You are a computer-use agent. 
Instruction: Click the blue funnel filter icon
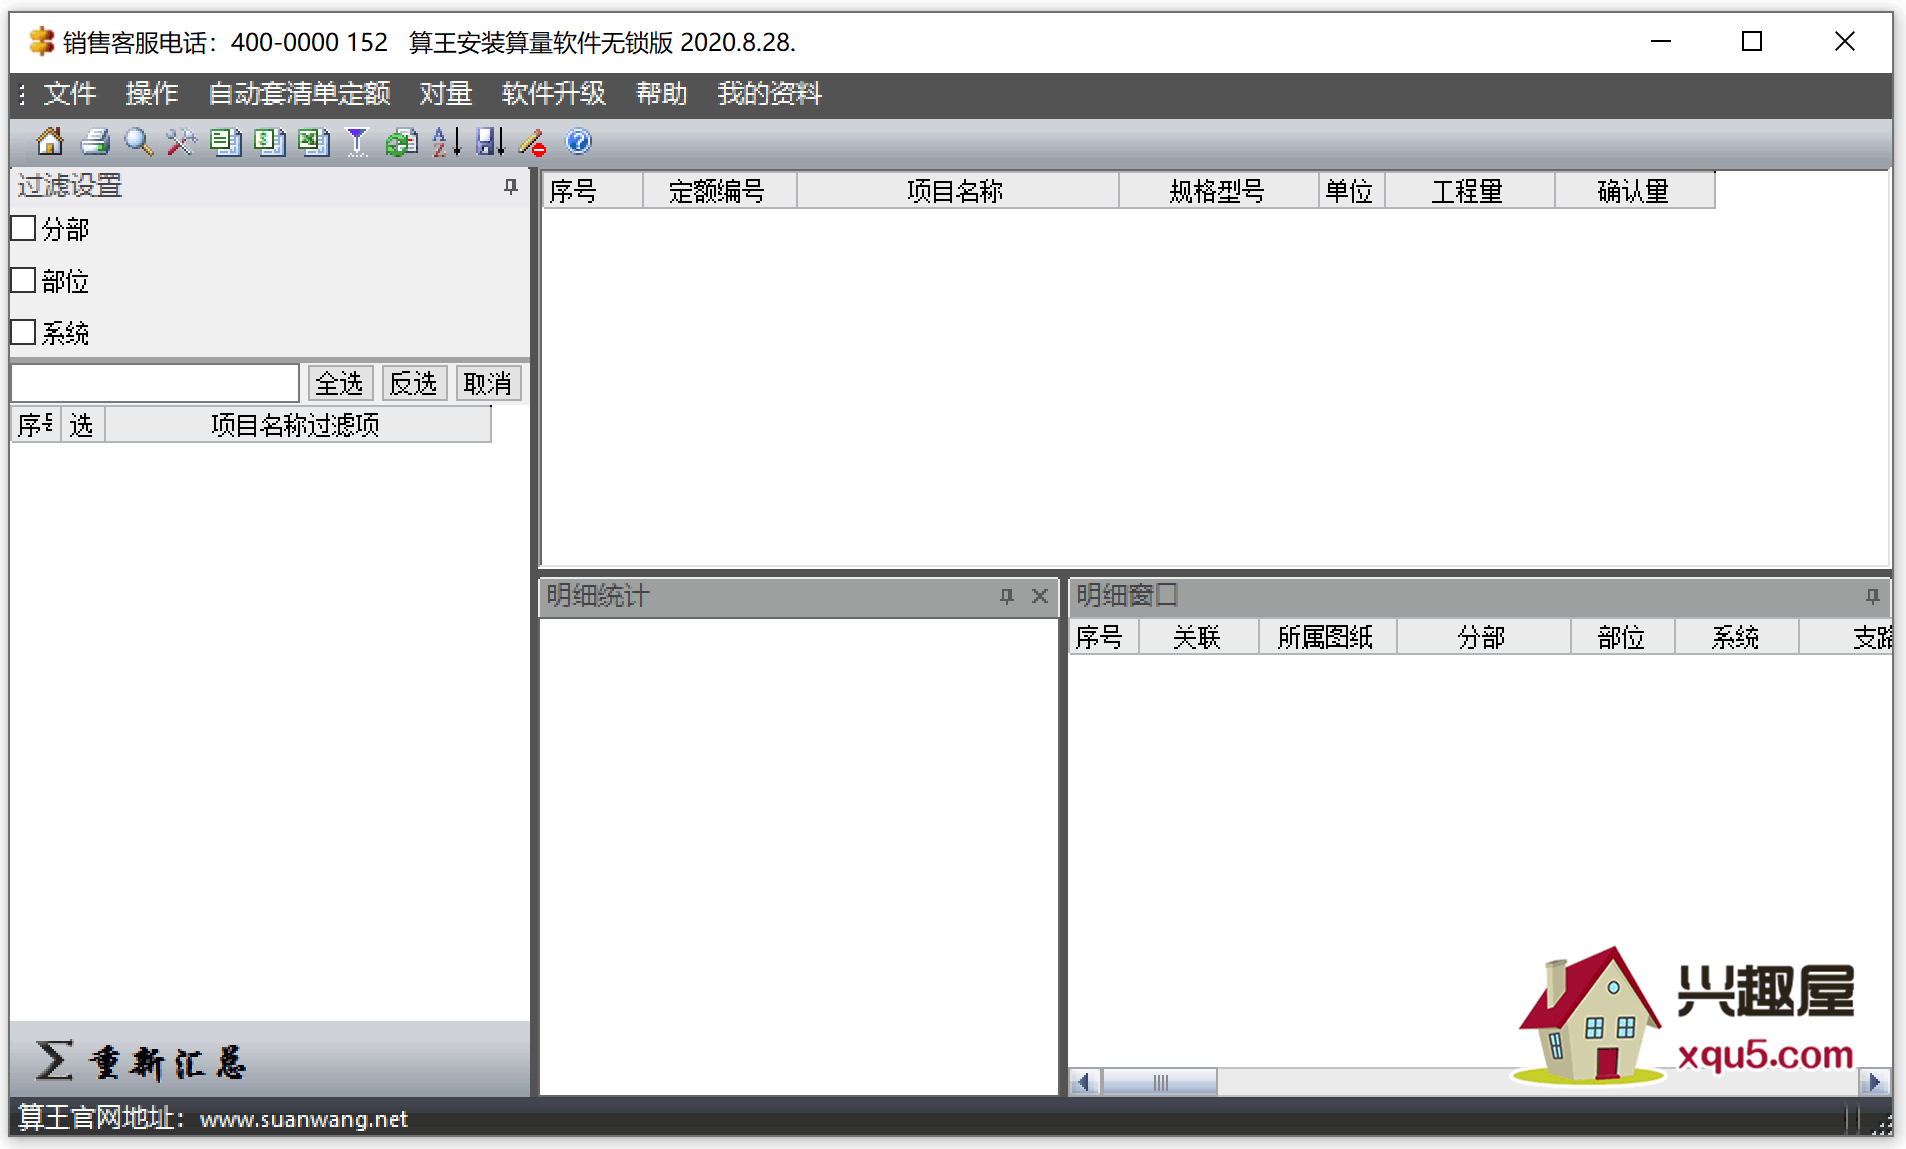pos(357,142)
